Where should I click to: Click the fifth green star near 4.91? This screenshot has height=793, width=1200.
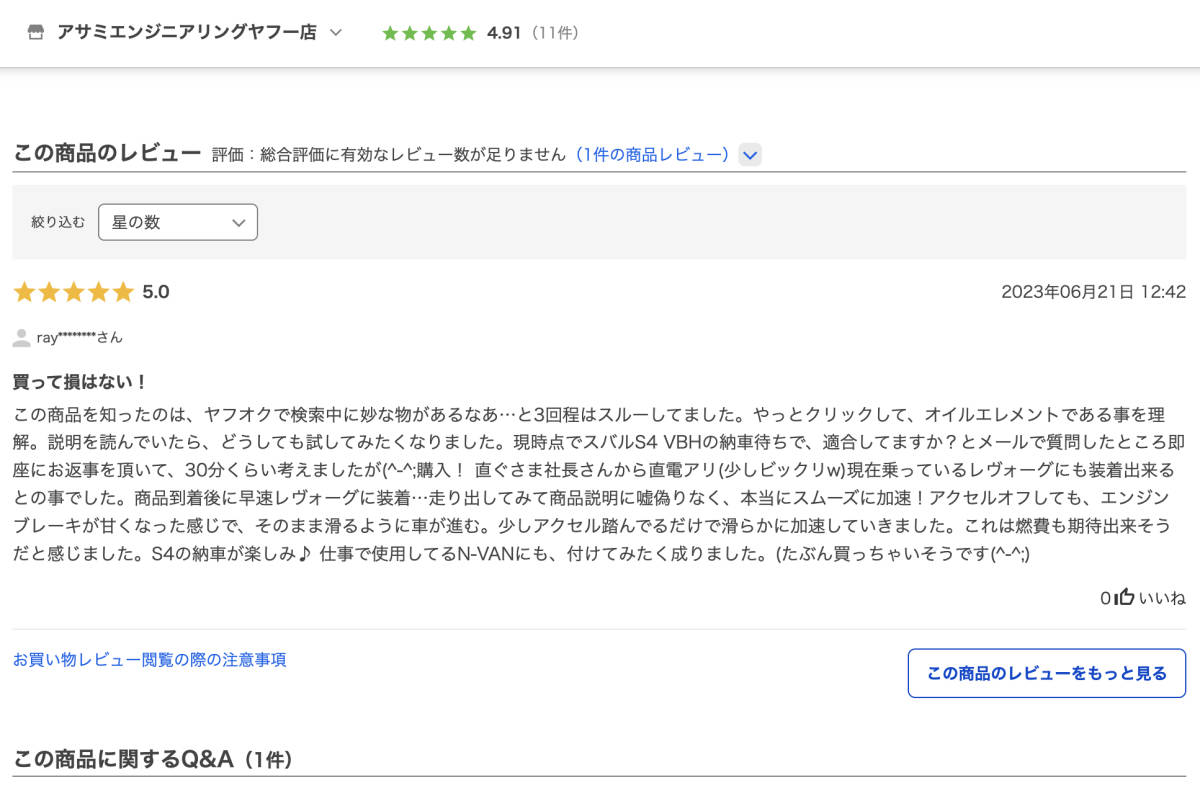click(x=468, y=32)
